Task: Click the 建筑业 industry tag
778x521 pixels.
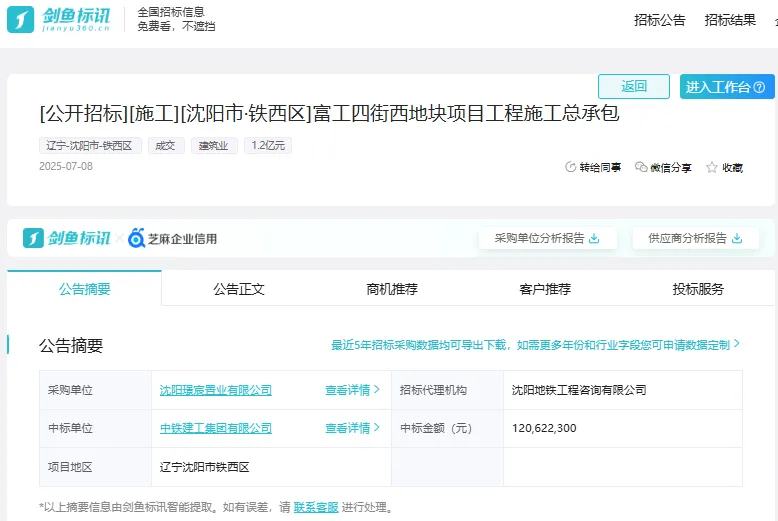Action: 214,145
